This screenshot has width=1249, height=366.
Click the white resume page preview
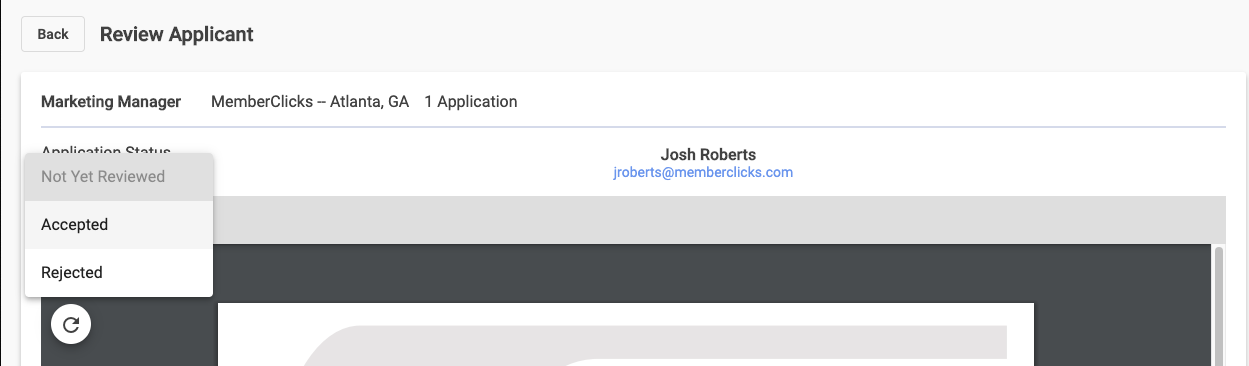626,335
